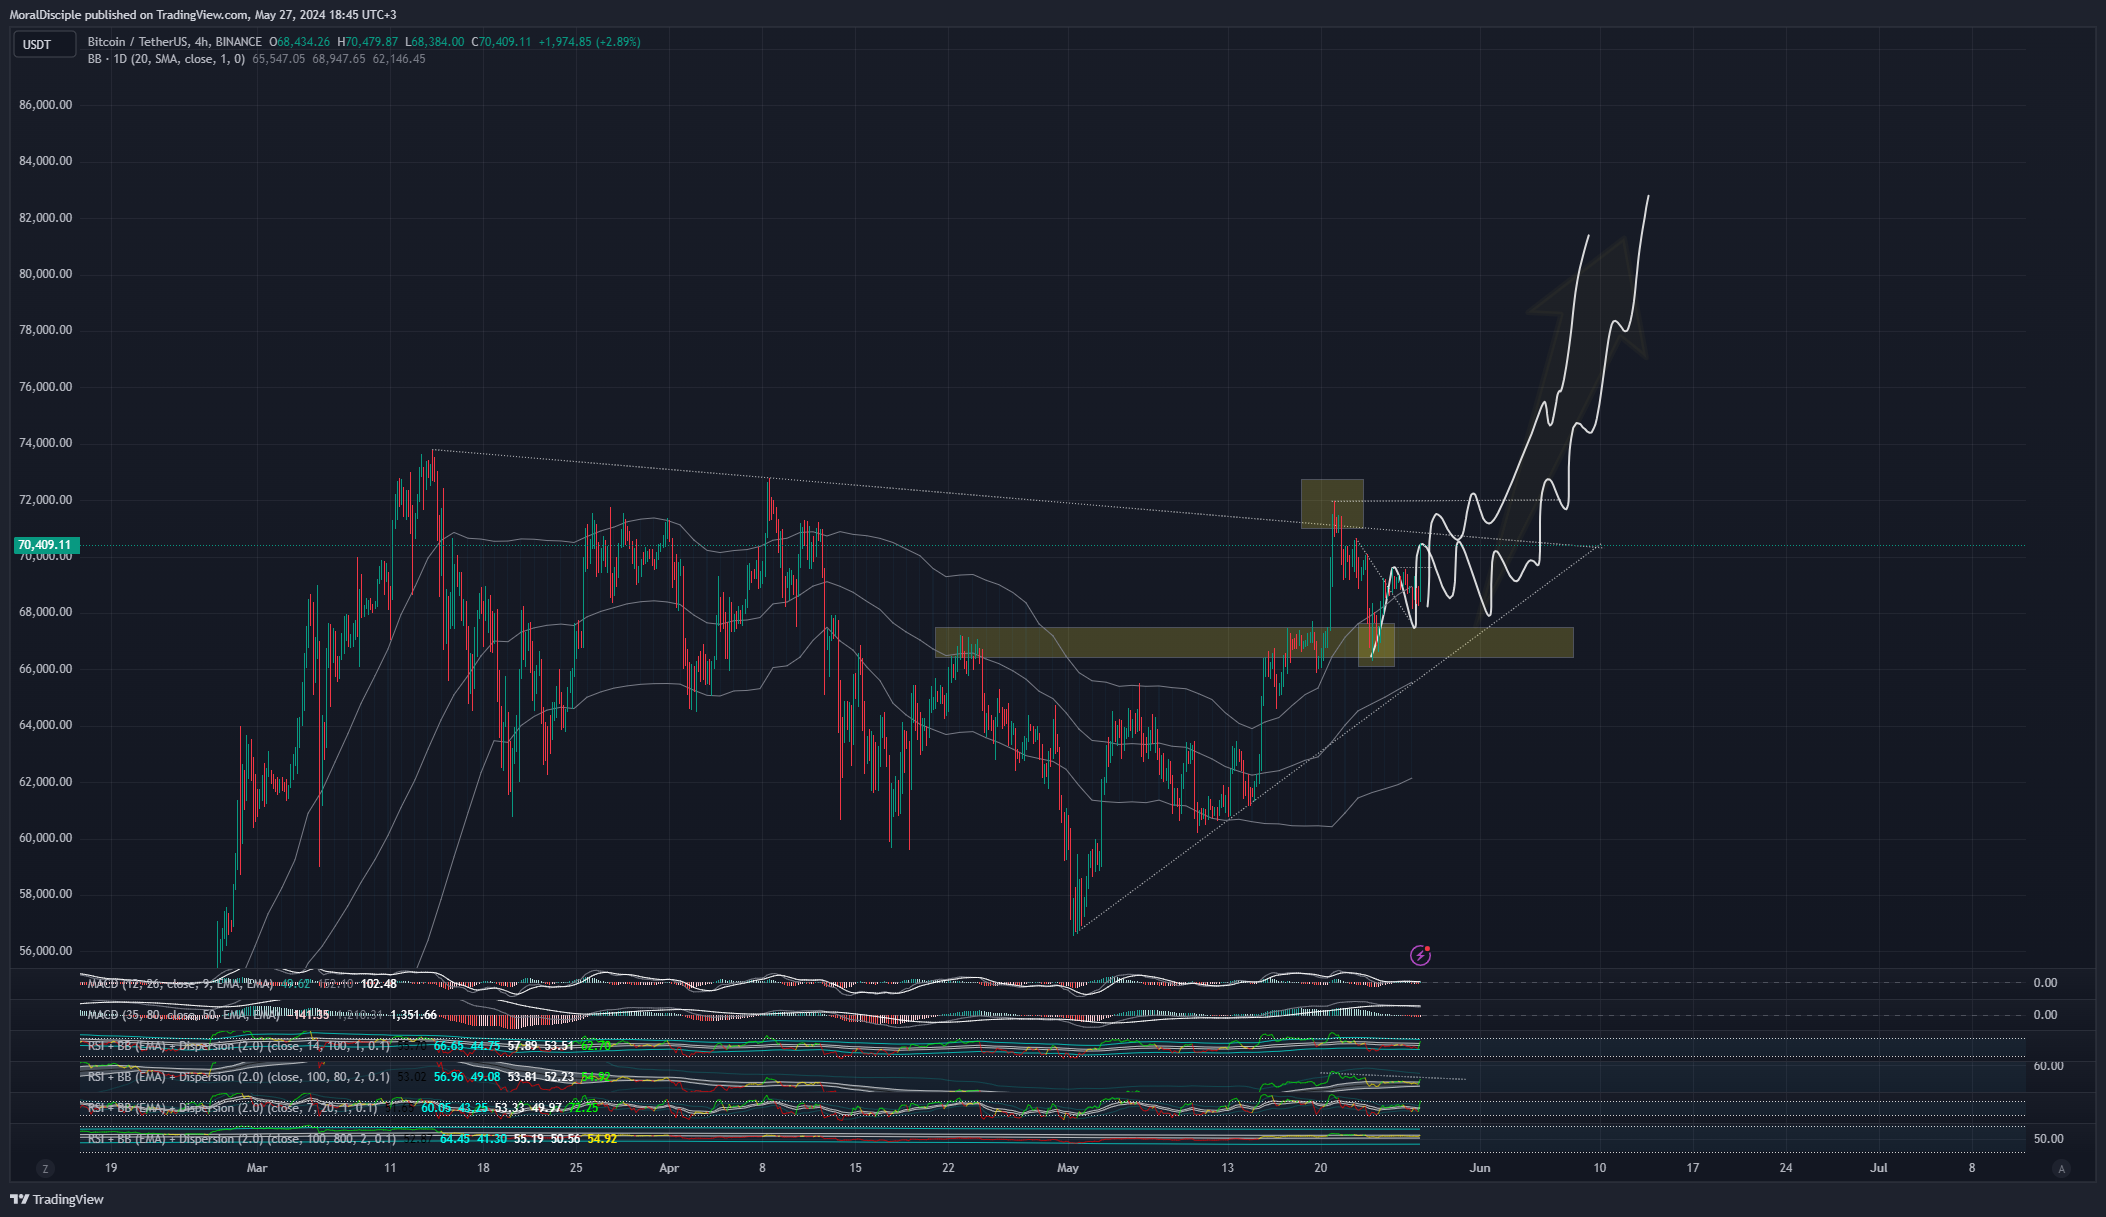Click the MACD (35, 80, close, 50) legend

[x=184, y=1015]
